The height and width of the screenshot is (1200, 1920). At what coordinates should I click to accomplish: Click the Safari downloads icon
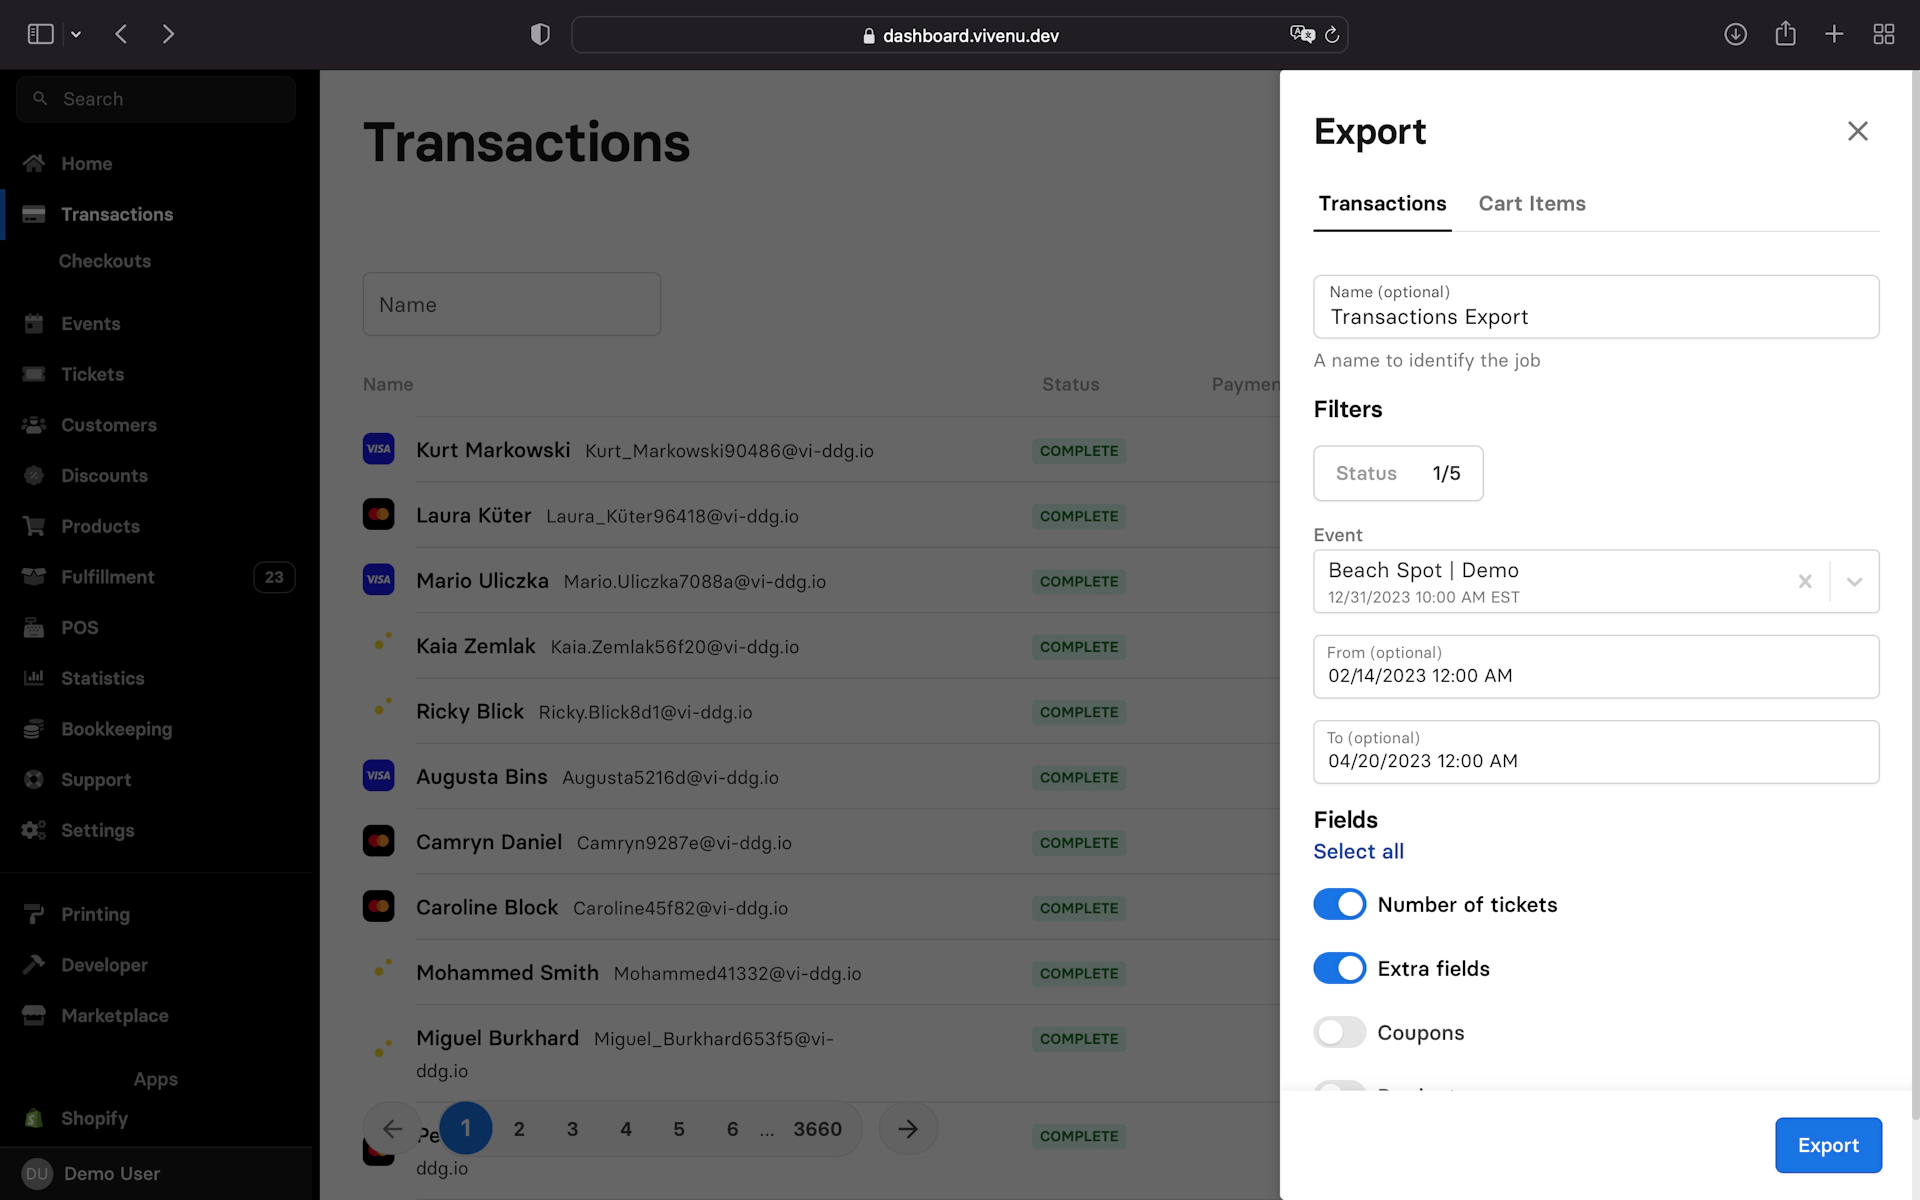click(1735, 35)
